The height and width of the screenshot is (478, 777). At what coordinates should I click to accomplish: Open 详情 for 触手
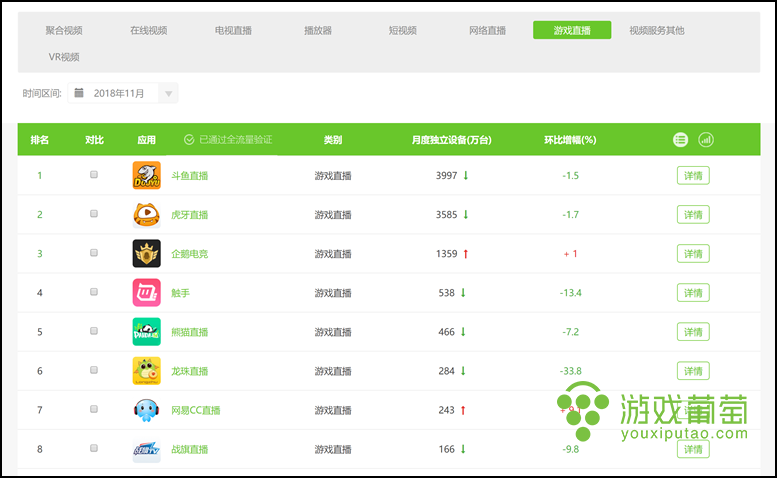693,293
